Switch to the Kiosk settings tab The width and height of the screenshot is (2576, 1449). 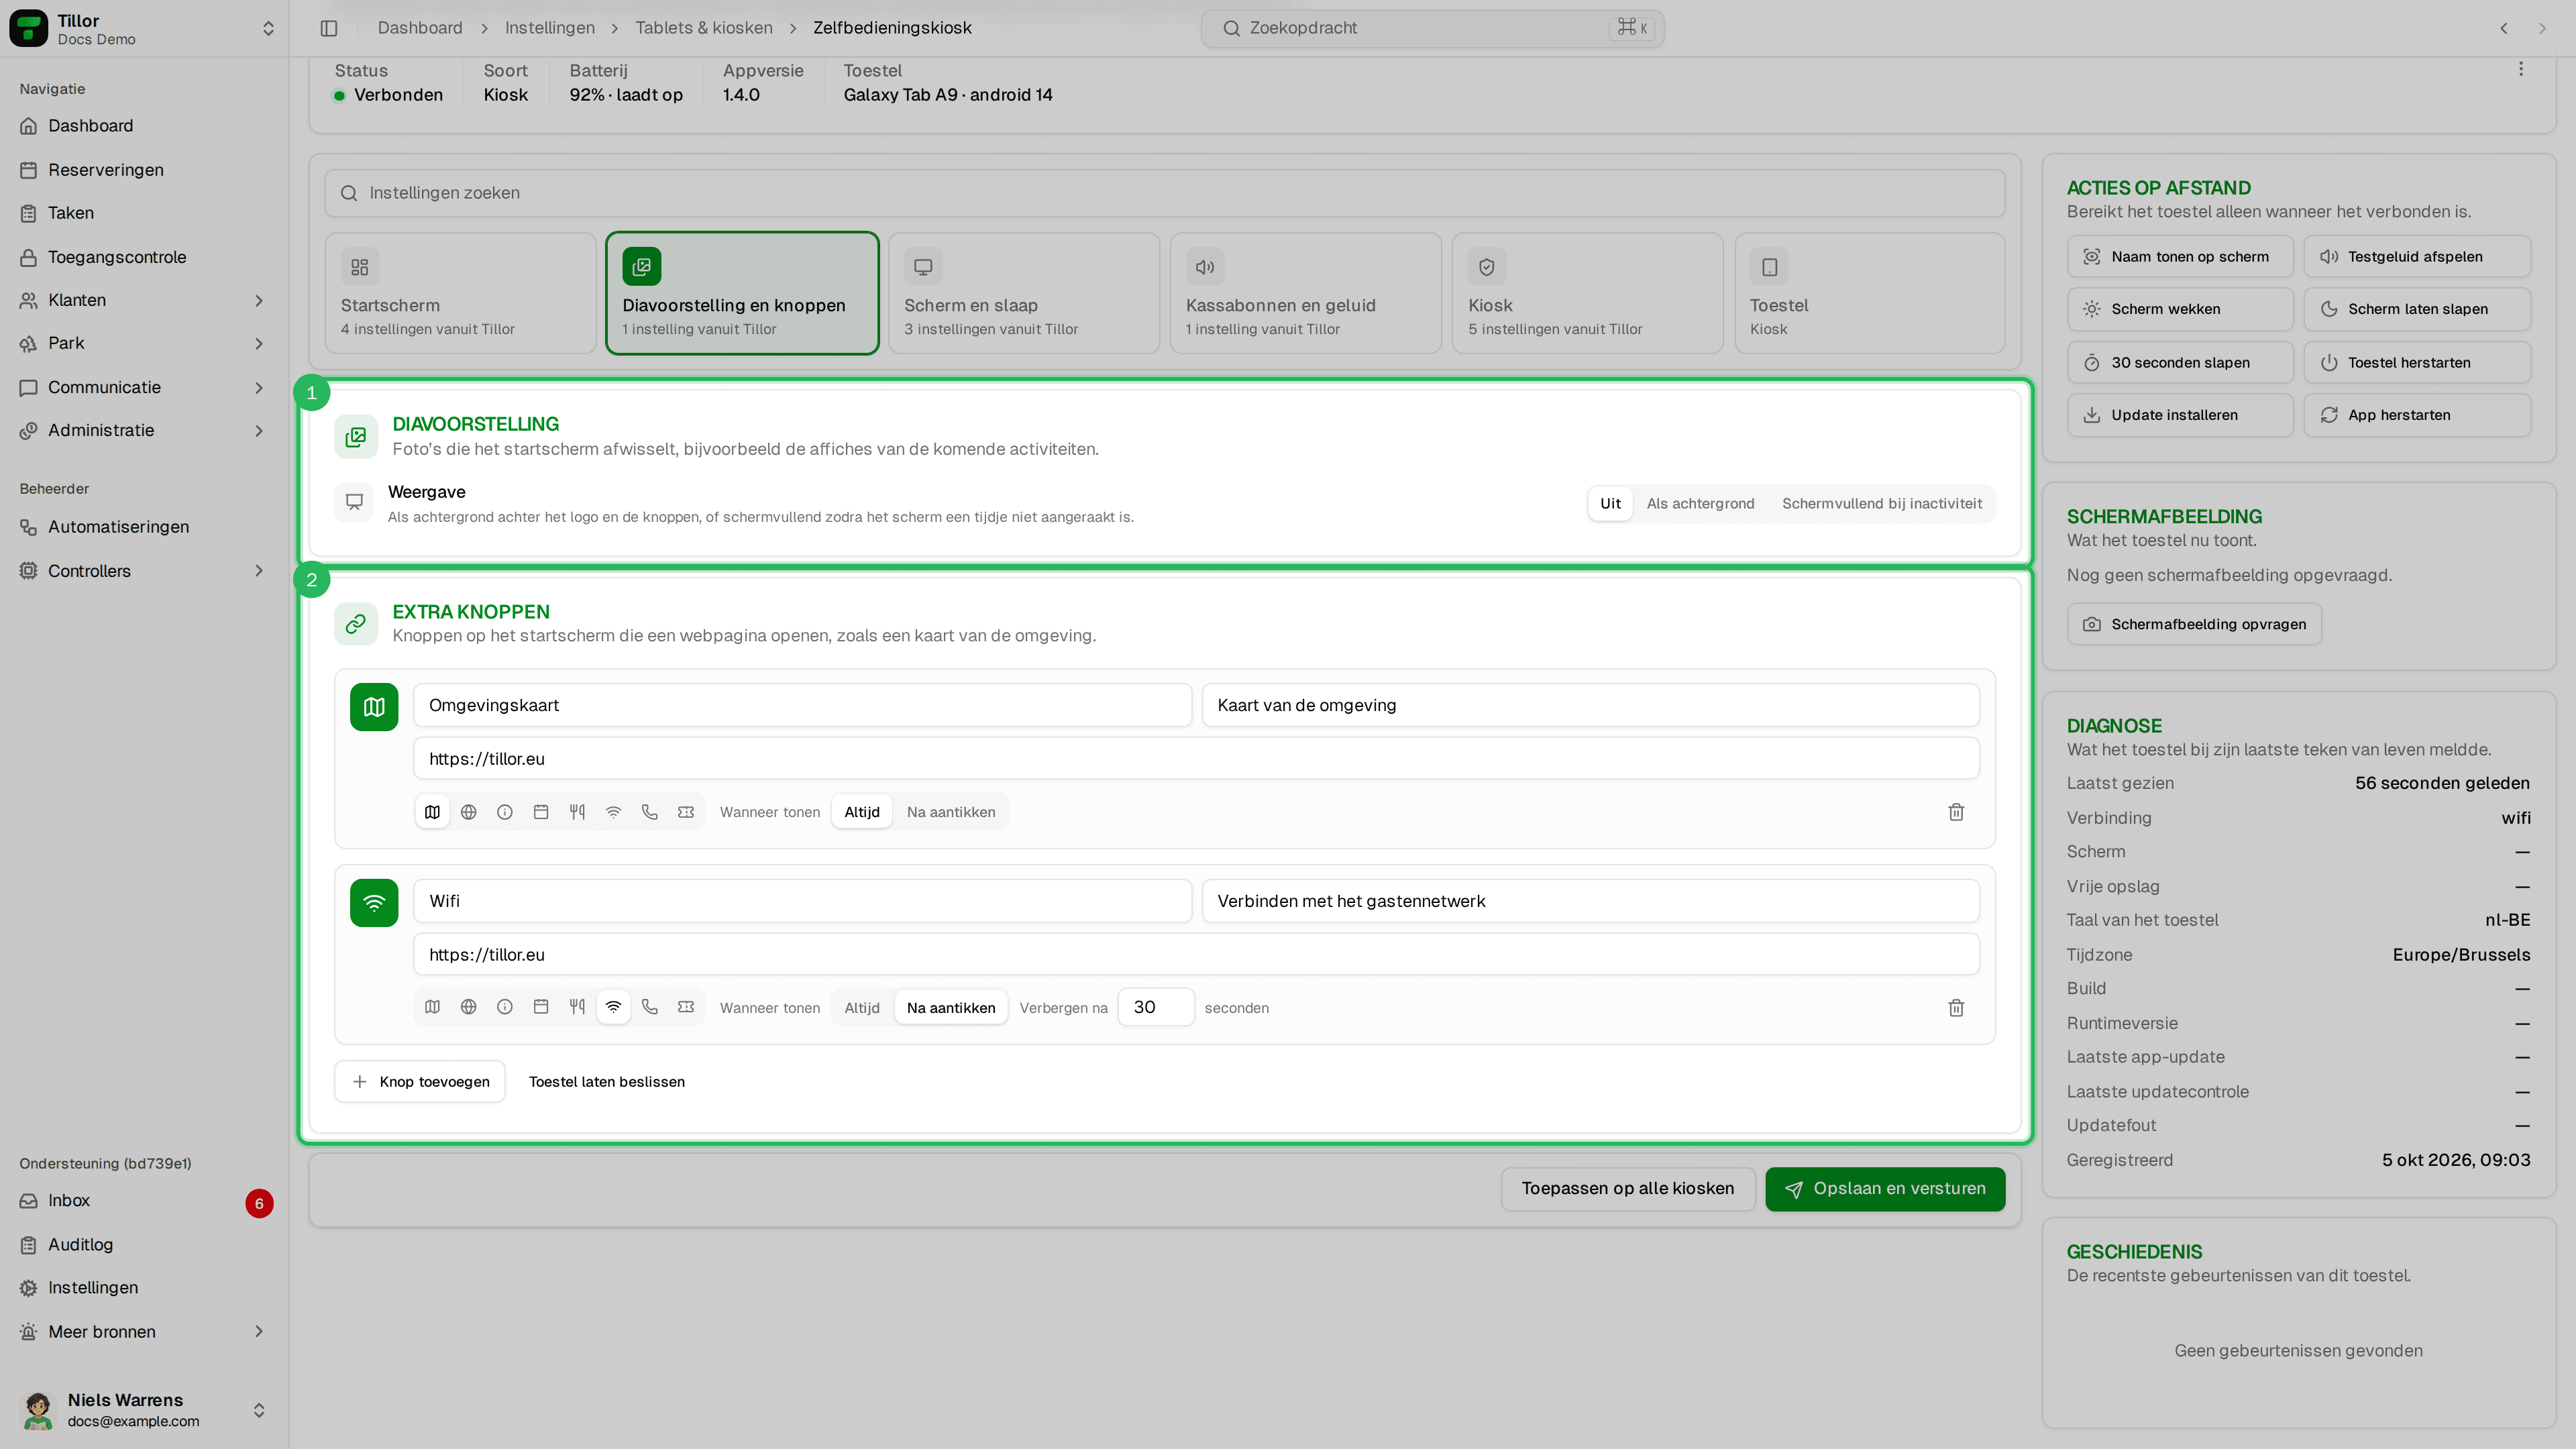1587,293
